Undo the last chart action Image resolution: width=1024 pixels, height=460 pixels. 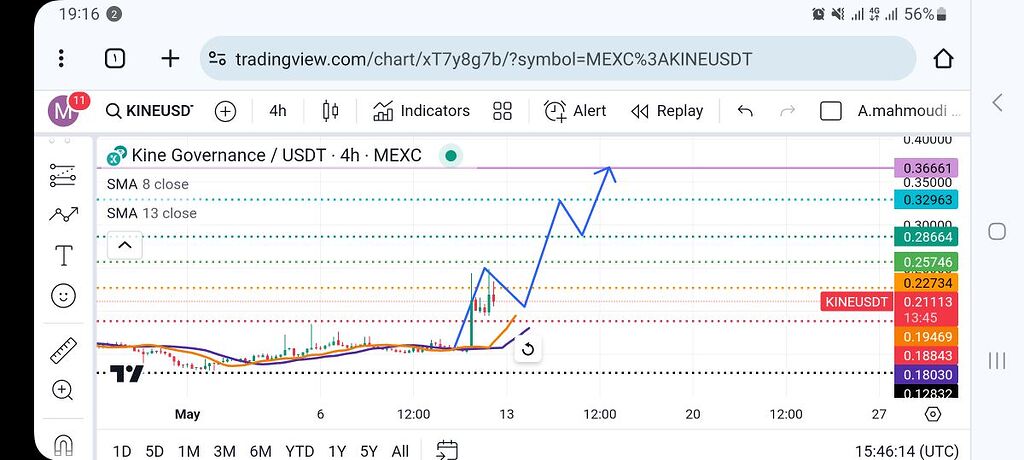(x=745, y=111)
